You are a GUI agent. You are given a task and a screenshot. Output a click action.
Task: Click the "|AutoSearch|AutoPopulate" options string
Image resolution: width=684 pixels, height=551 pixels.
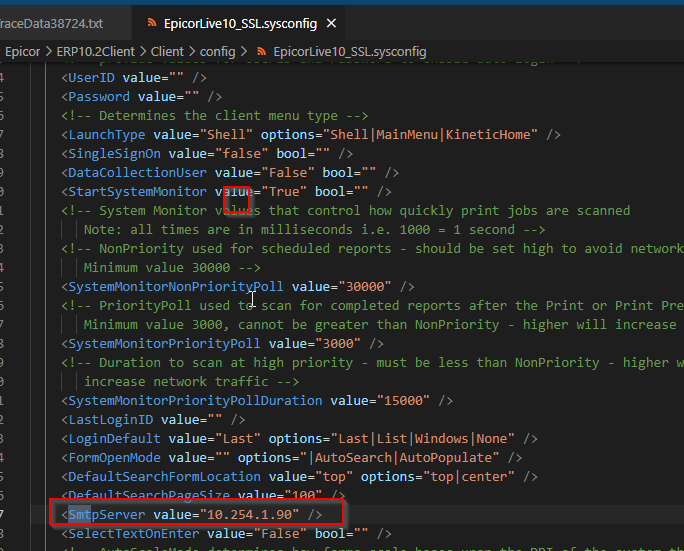point(399,458)
